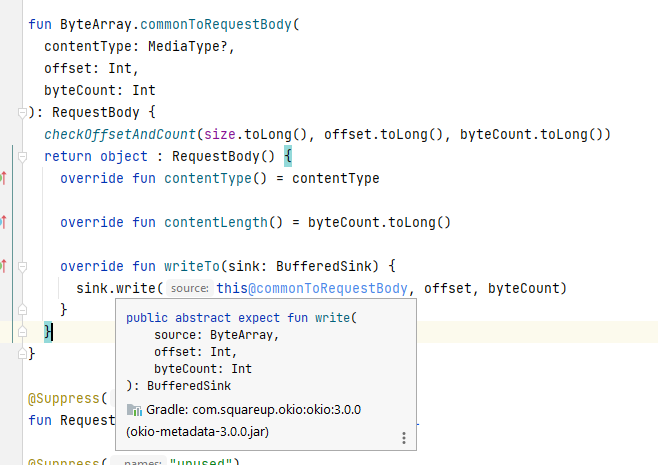Click offset: Int parameter declaration
658x465 pixels.
[x=88, y=68]
